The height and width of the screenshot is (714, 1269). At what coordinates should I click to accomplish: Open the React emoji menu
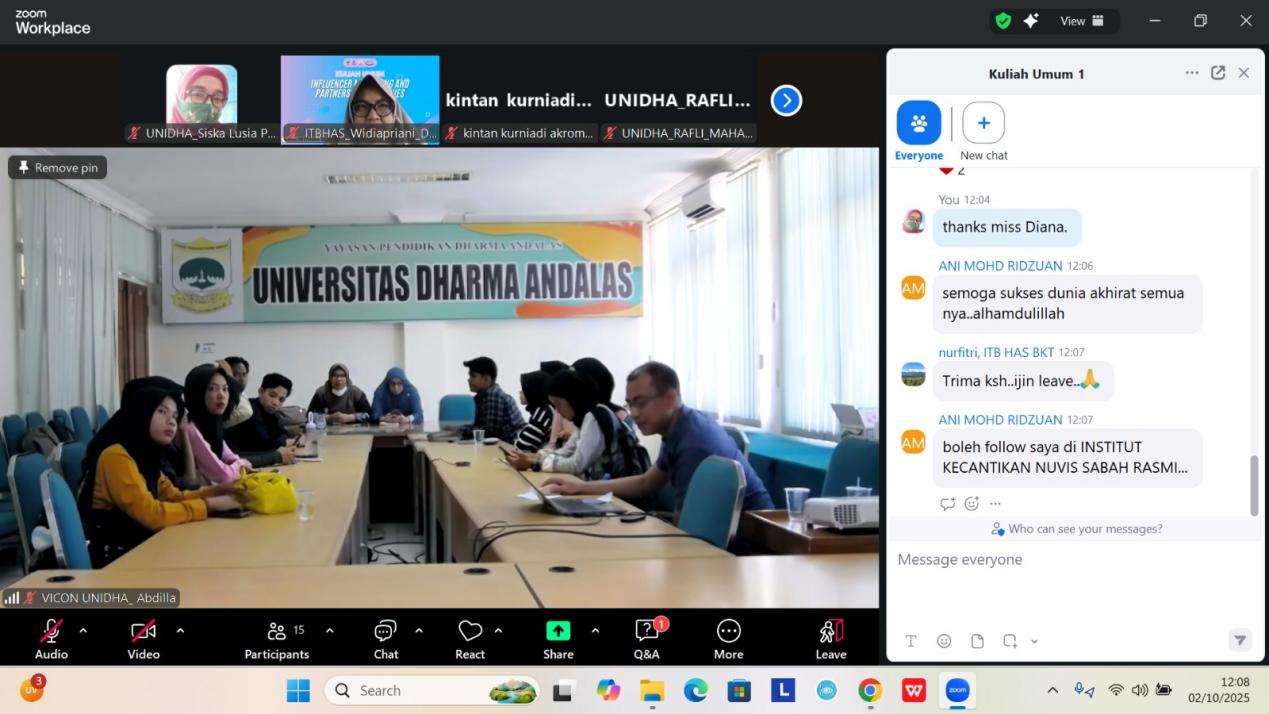(x=470, y=638)
